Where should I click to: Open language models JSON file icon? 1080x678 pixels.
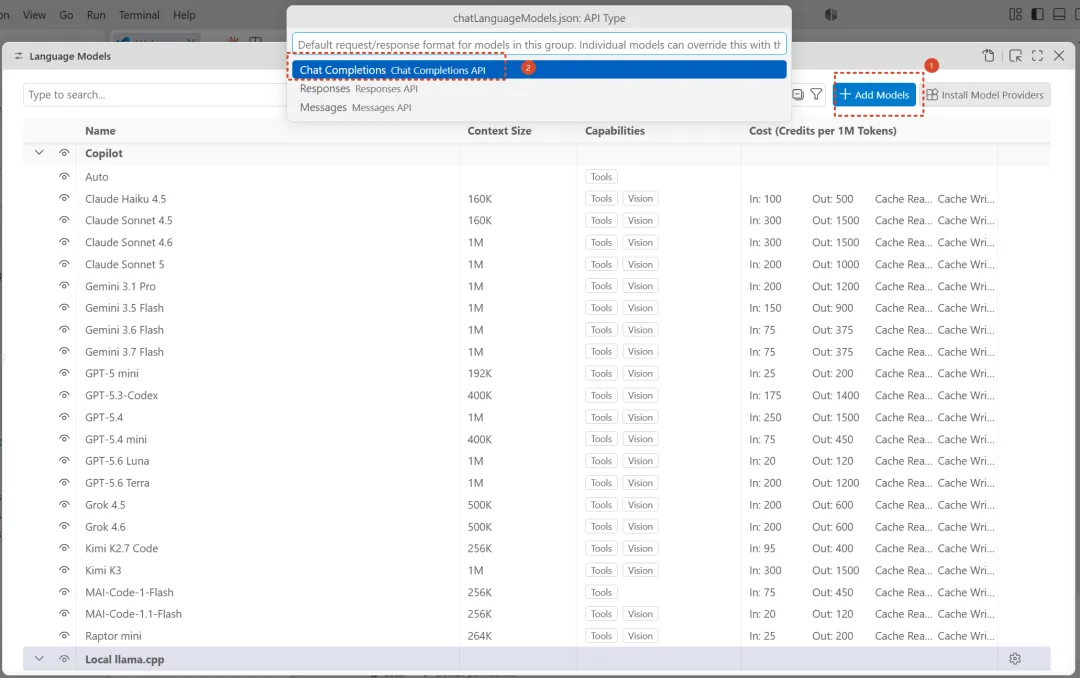(988, 56)
